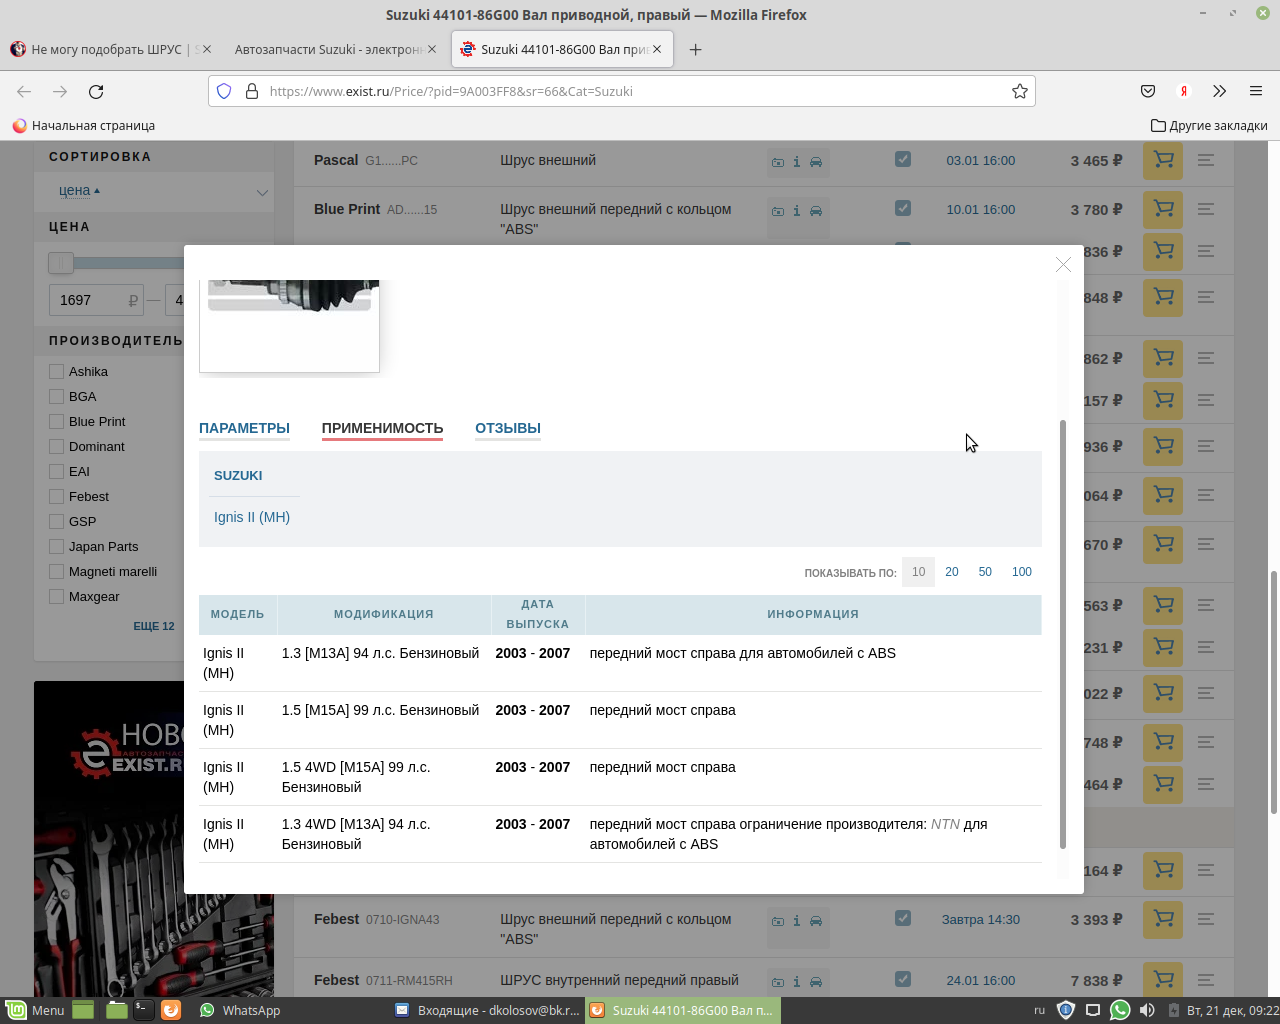
Task: Enable the Blue Print manufacturer filter
Action: pos(57,421)
